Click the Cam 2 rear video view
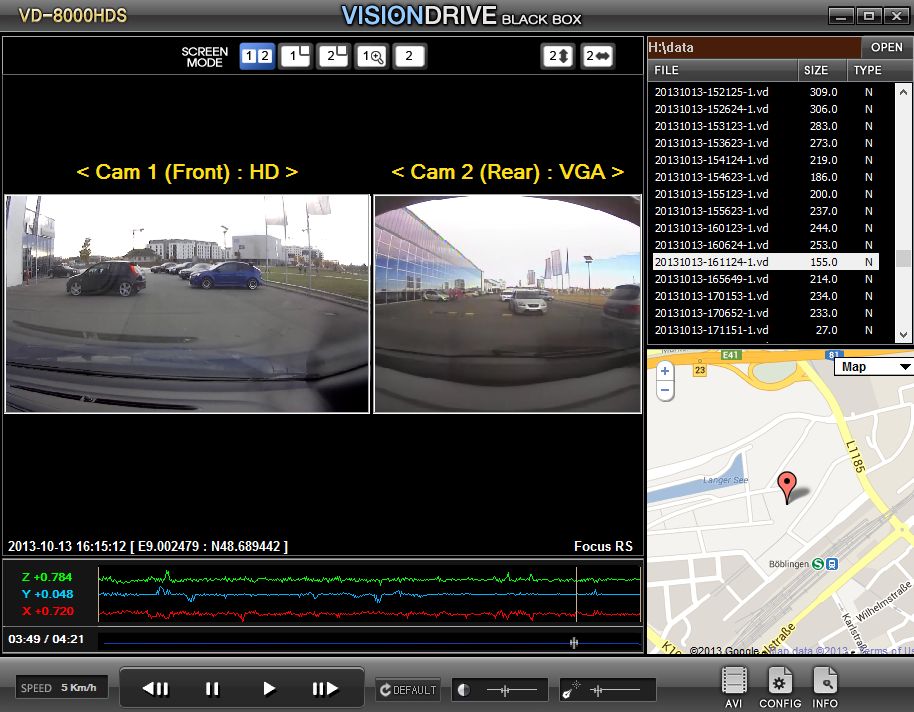This screenshot has width=914, height=712. point(507,304)
